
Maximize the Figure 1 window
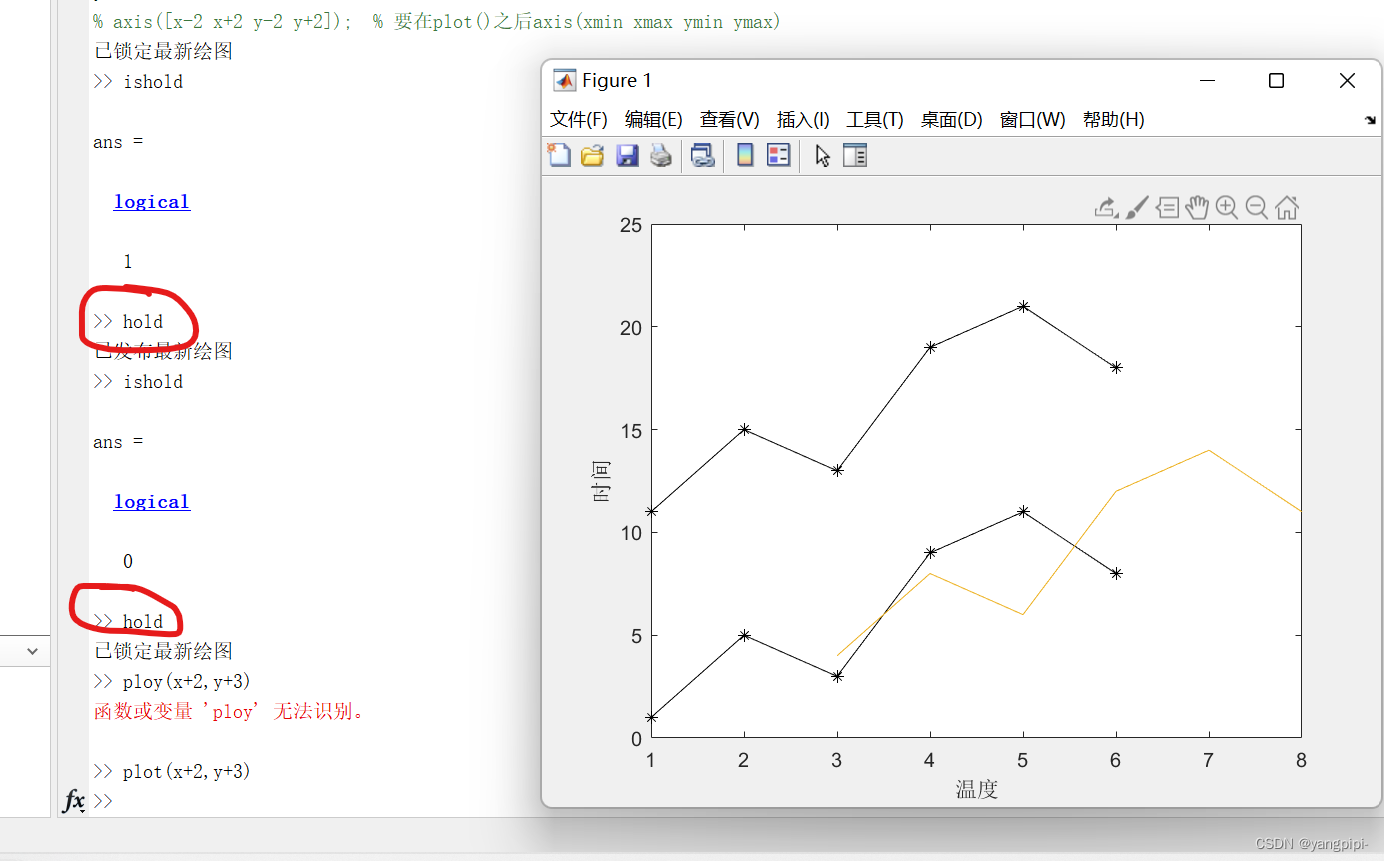coord(1276,81)
